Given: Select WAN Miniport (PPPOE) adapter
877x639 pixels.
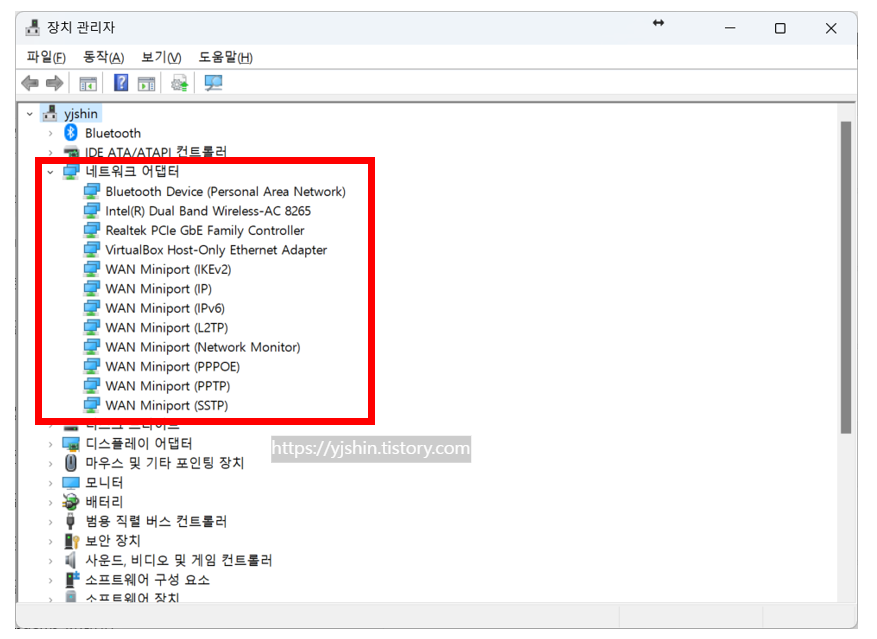Looking at the screenshot, I should [172, 367].
